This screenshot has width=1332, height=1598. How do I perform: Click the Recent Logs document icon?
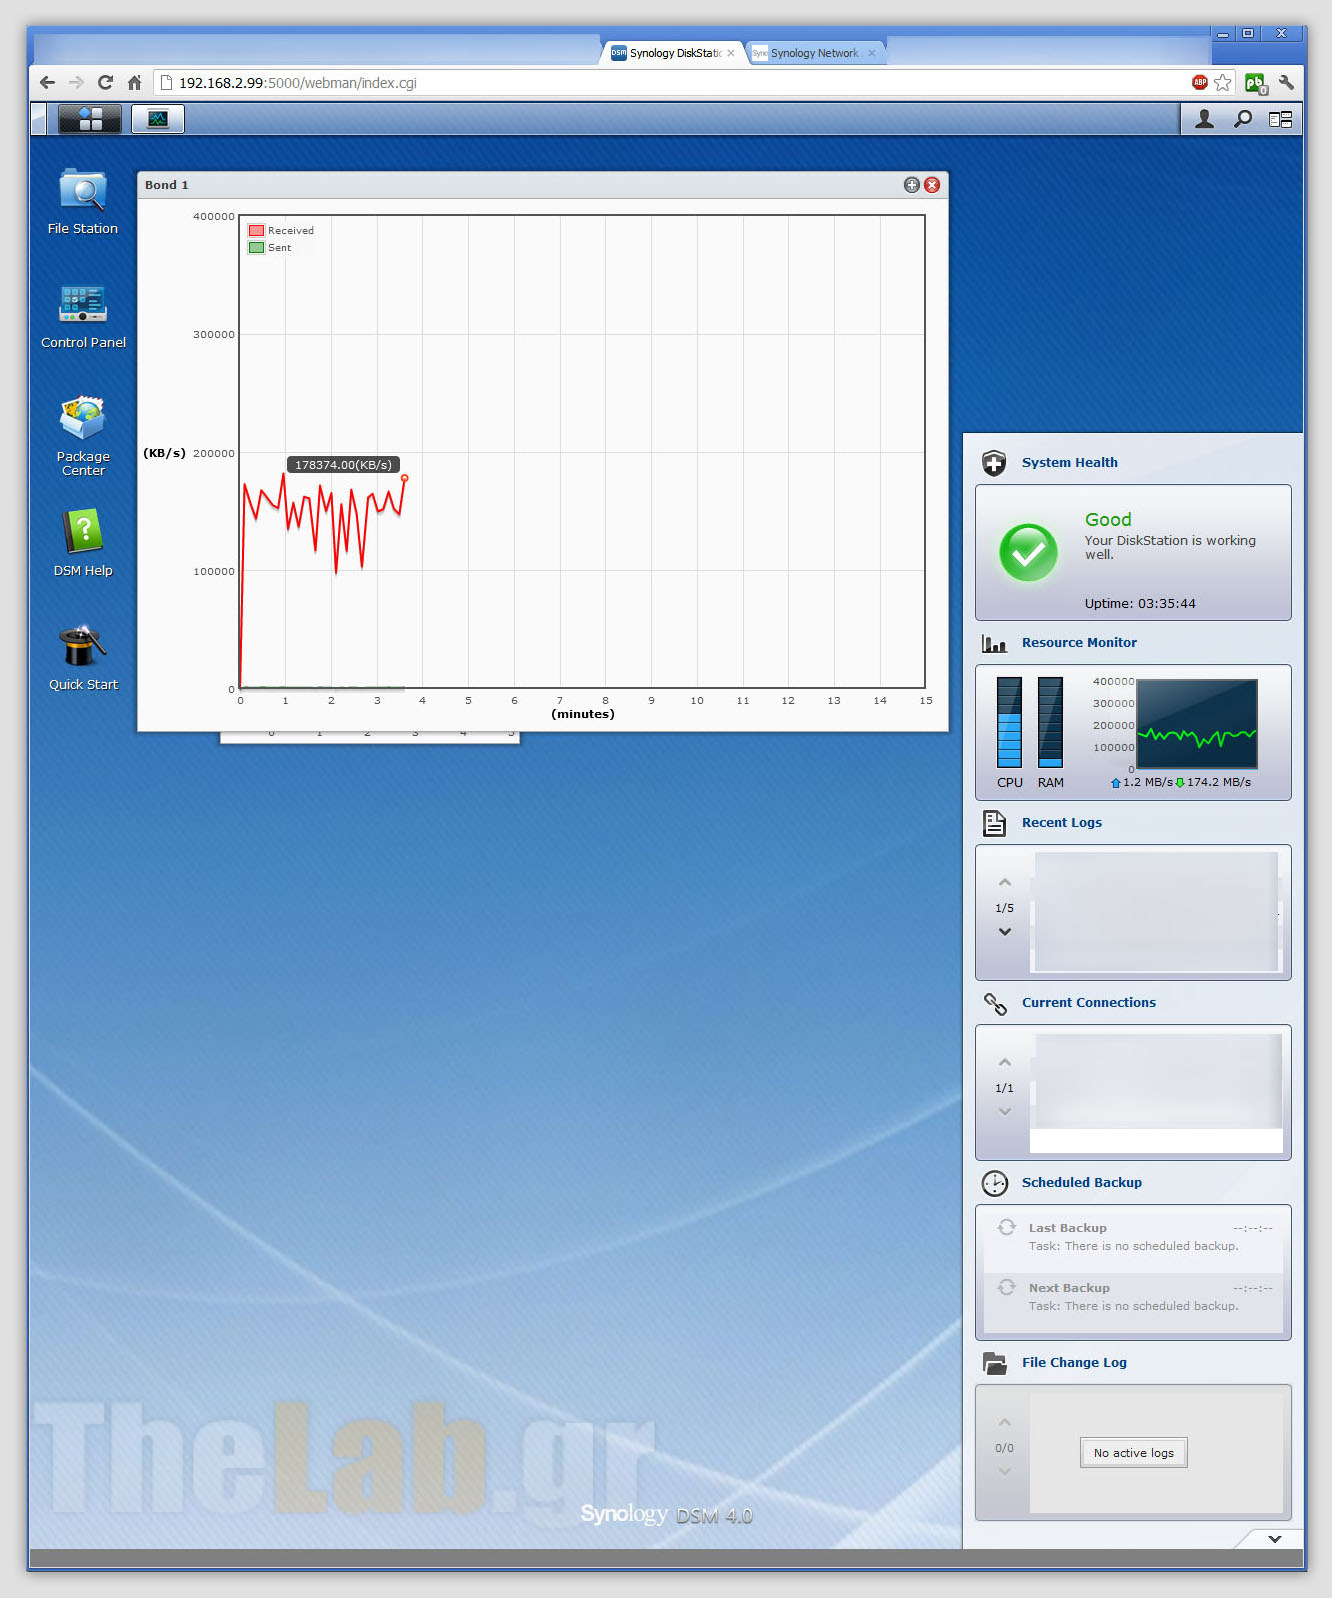click(994, 823)
